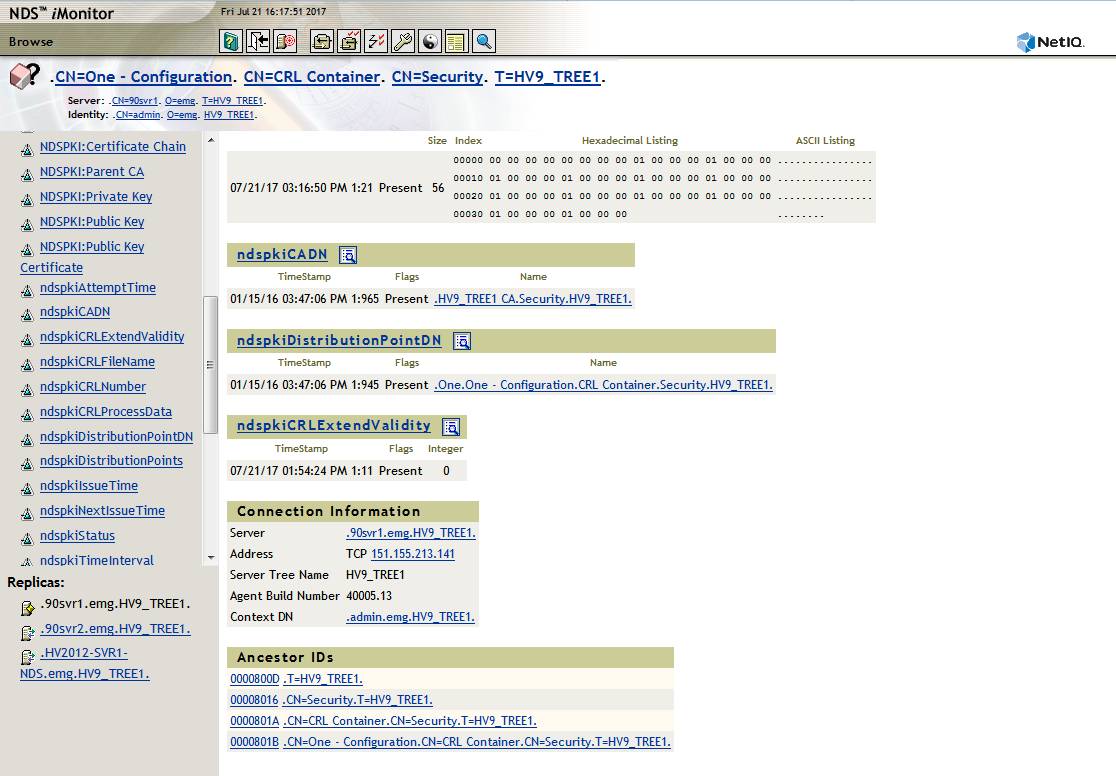Click the attribute icon beside ndspkiIssueTime
This screenshot has height=776, width=1116.
click(x=27, y=489)
